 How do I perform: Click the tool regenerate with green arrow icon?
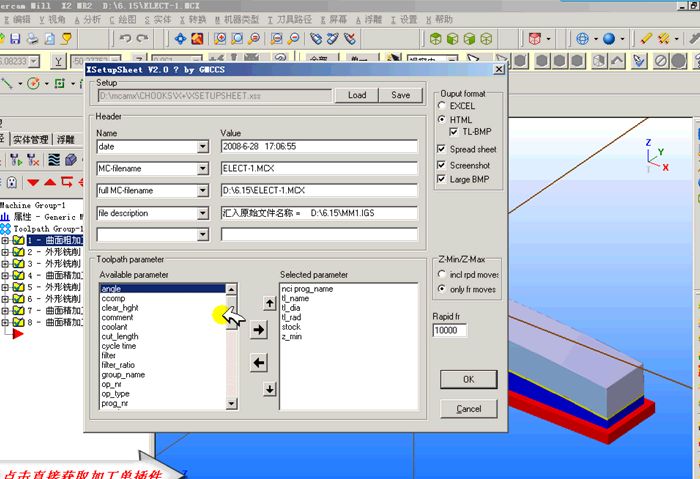coord(16,160)
